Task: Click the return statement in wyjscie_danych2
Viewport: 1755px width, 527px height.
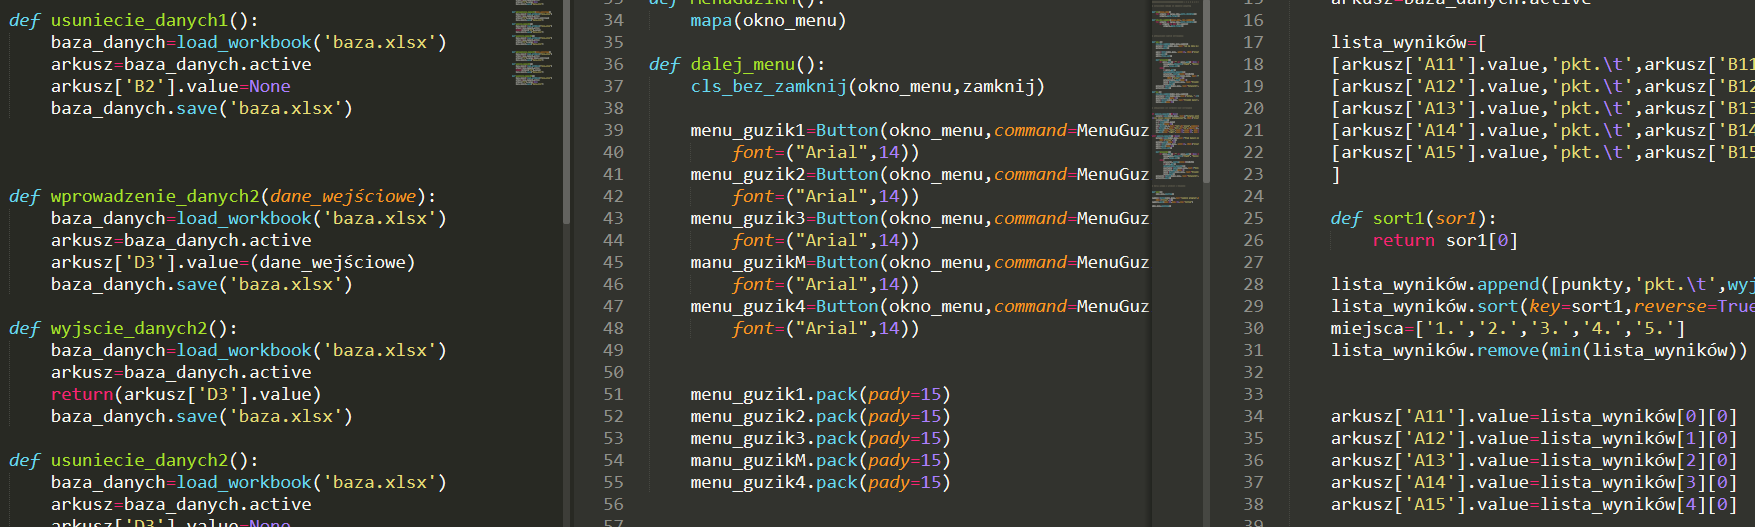Action: tap(185, 394)
